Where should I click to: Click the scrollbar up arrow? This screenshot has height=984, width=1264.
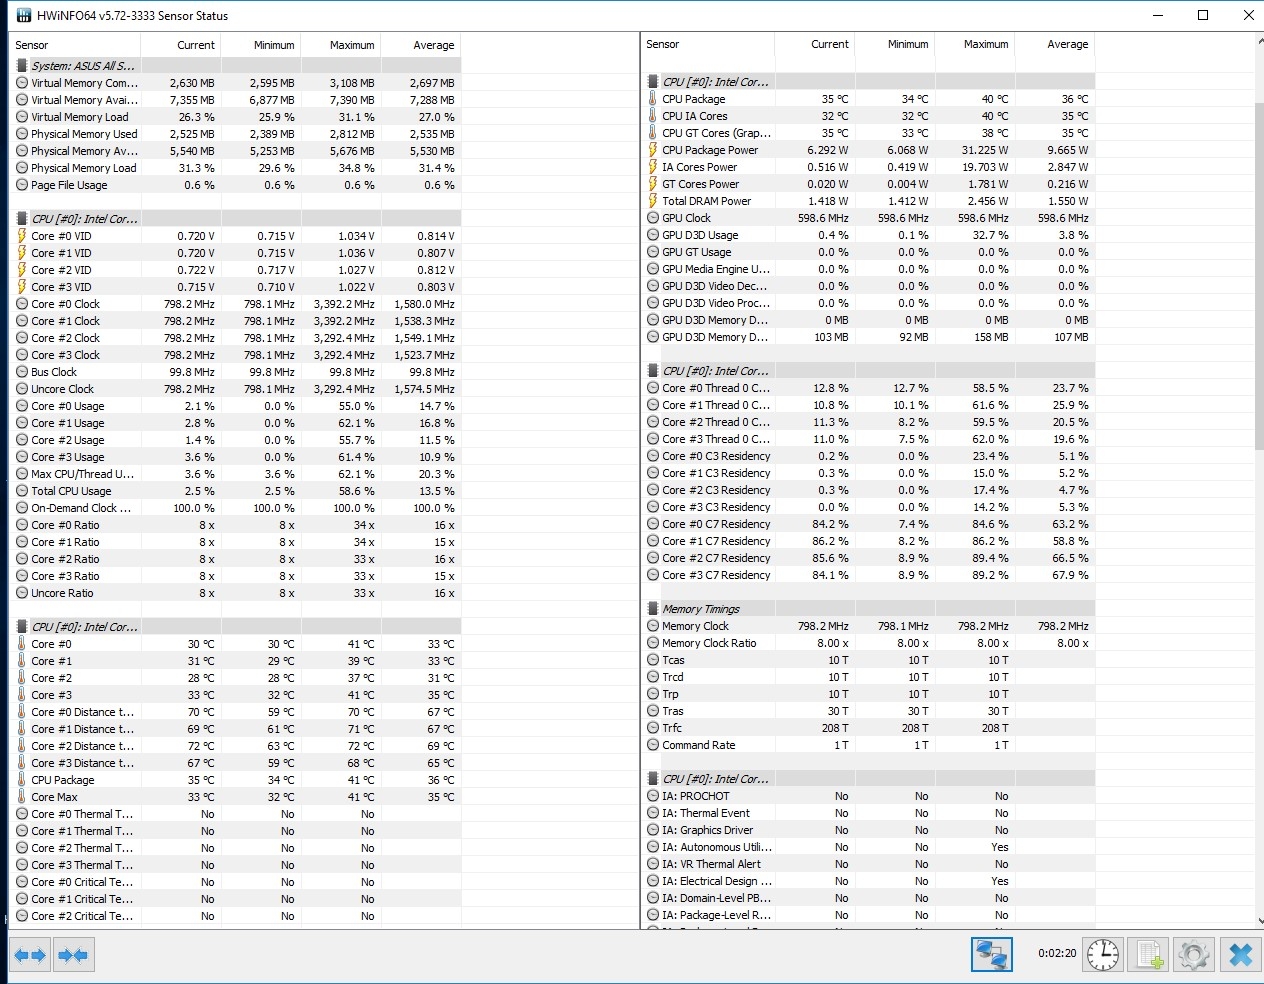point(1258,42)
